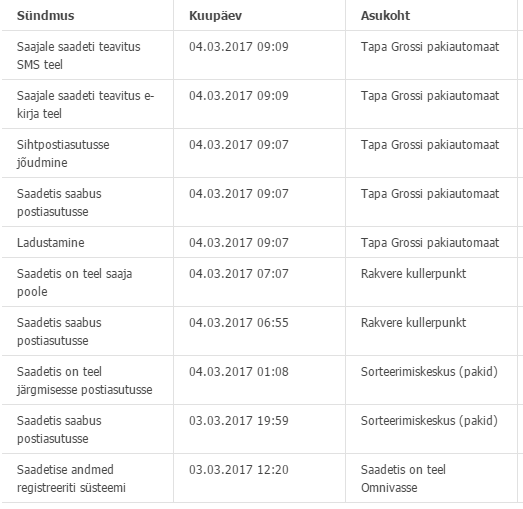Click Sorteerimiskeskus (pakid) at 19:59
This screenshot has height=509, width=523.
(x=429, y=421)
